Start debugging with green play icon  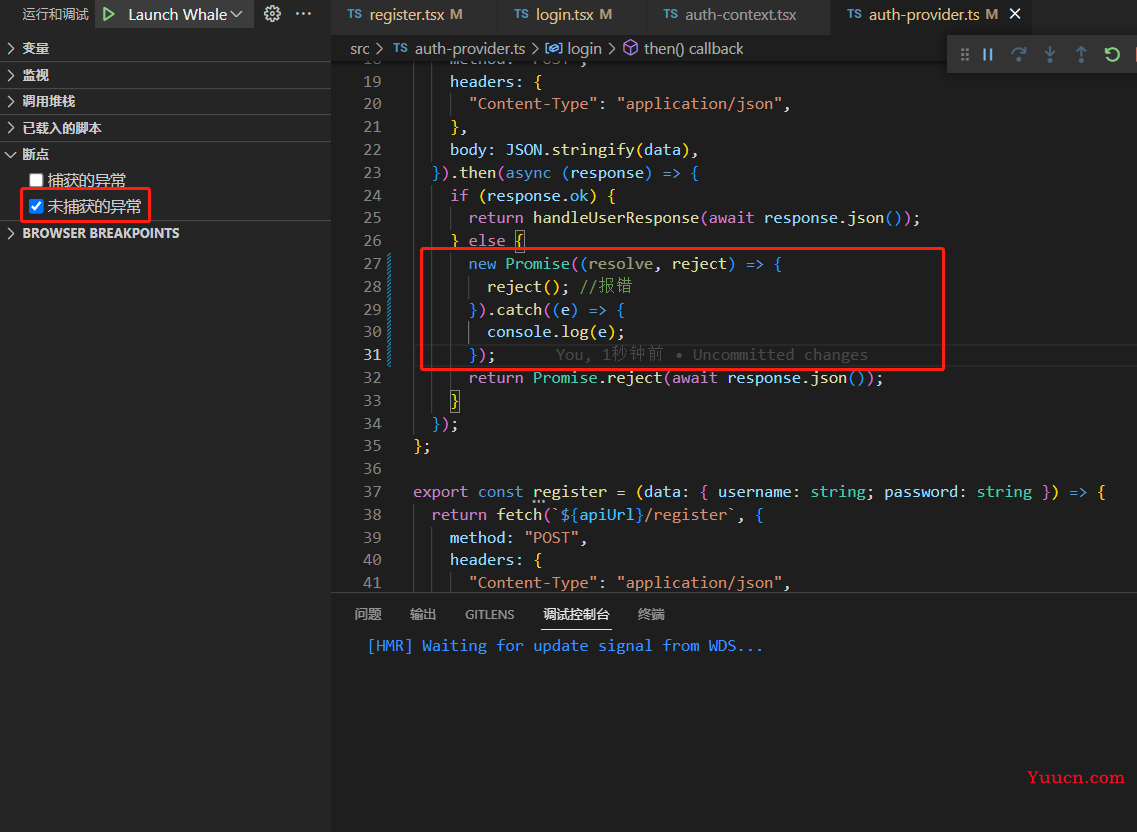[109, 14]
